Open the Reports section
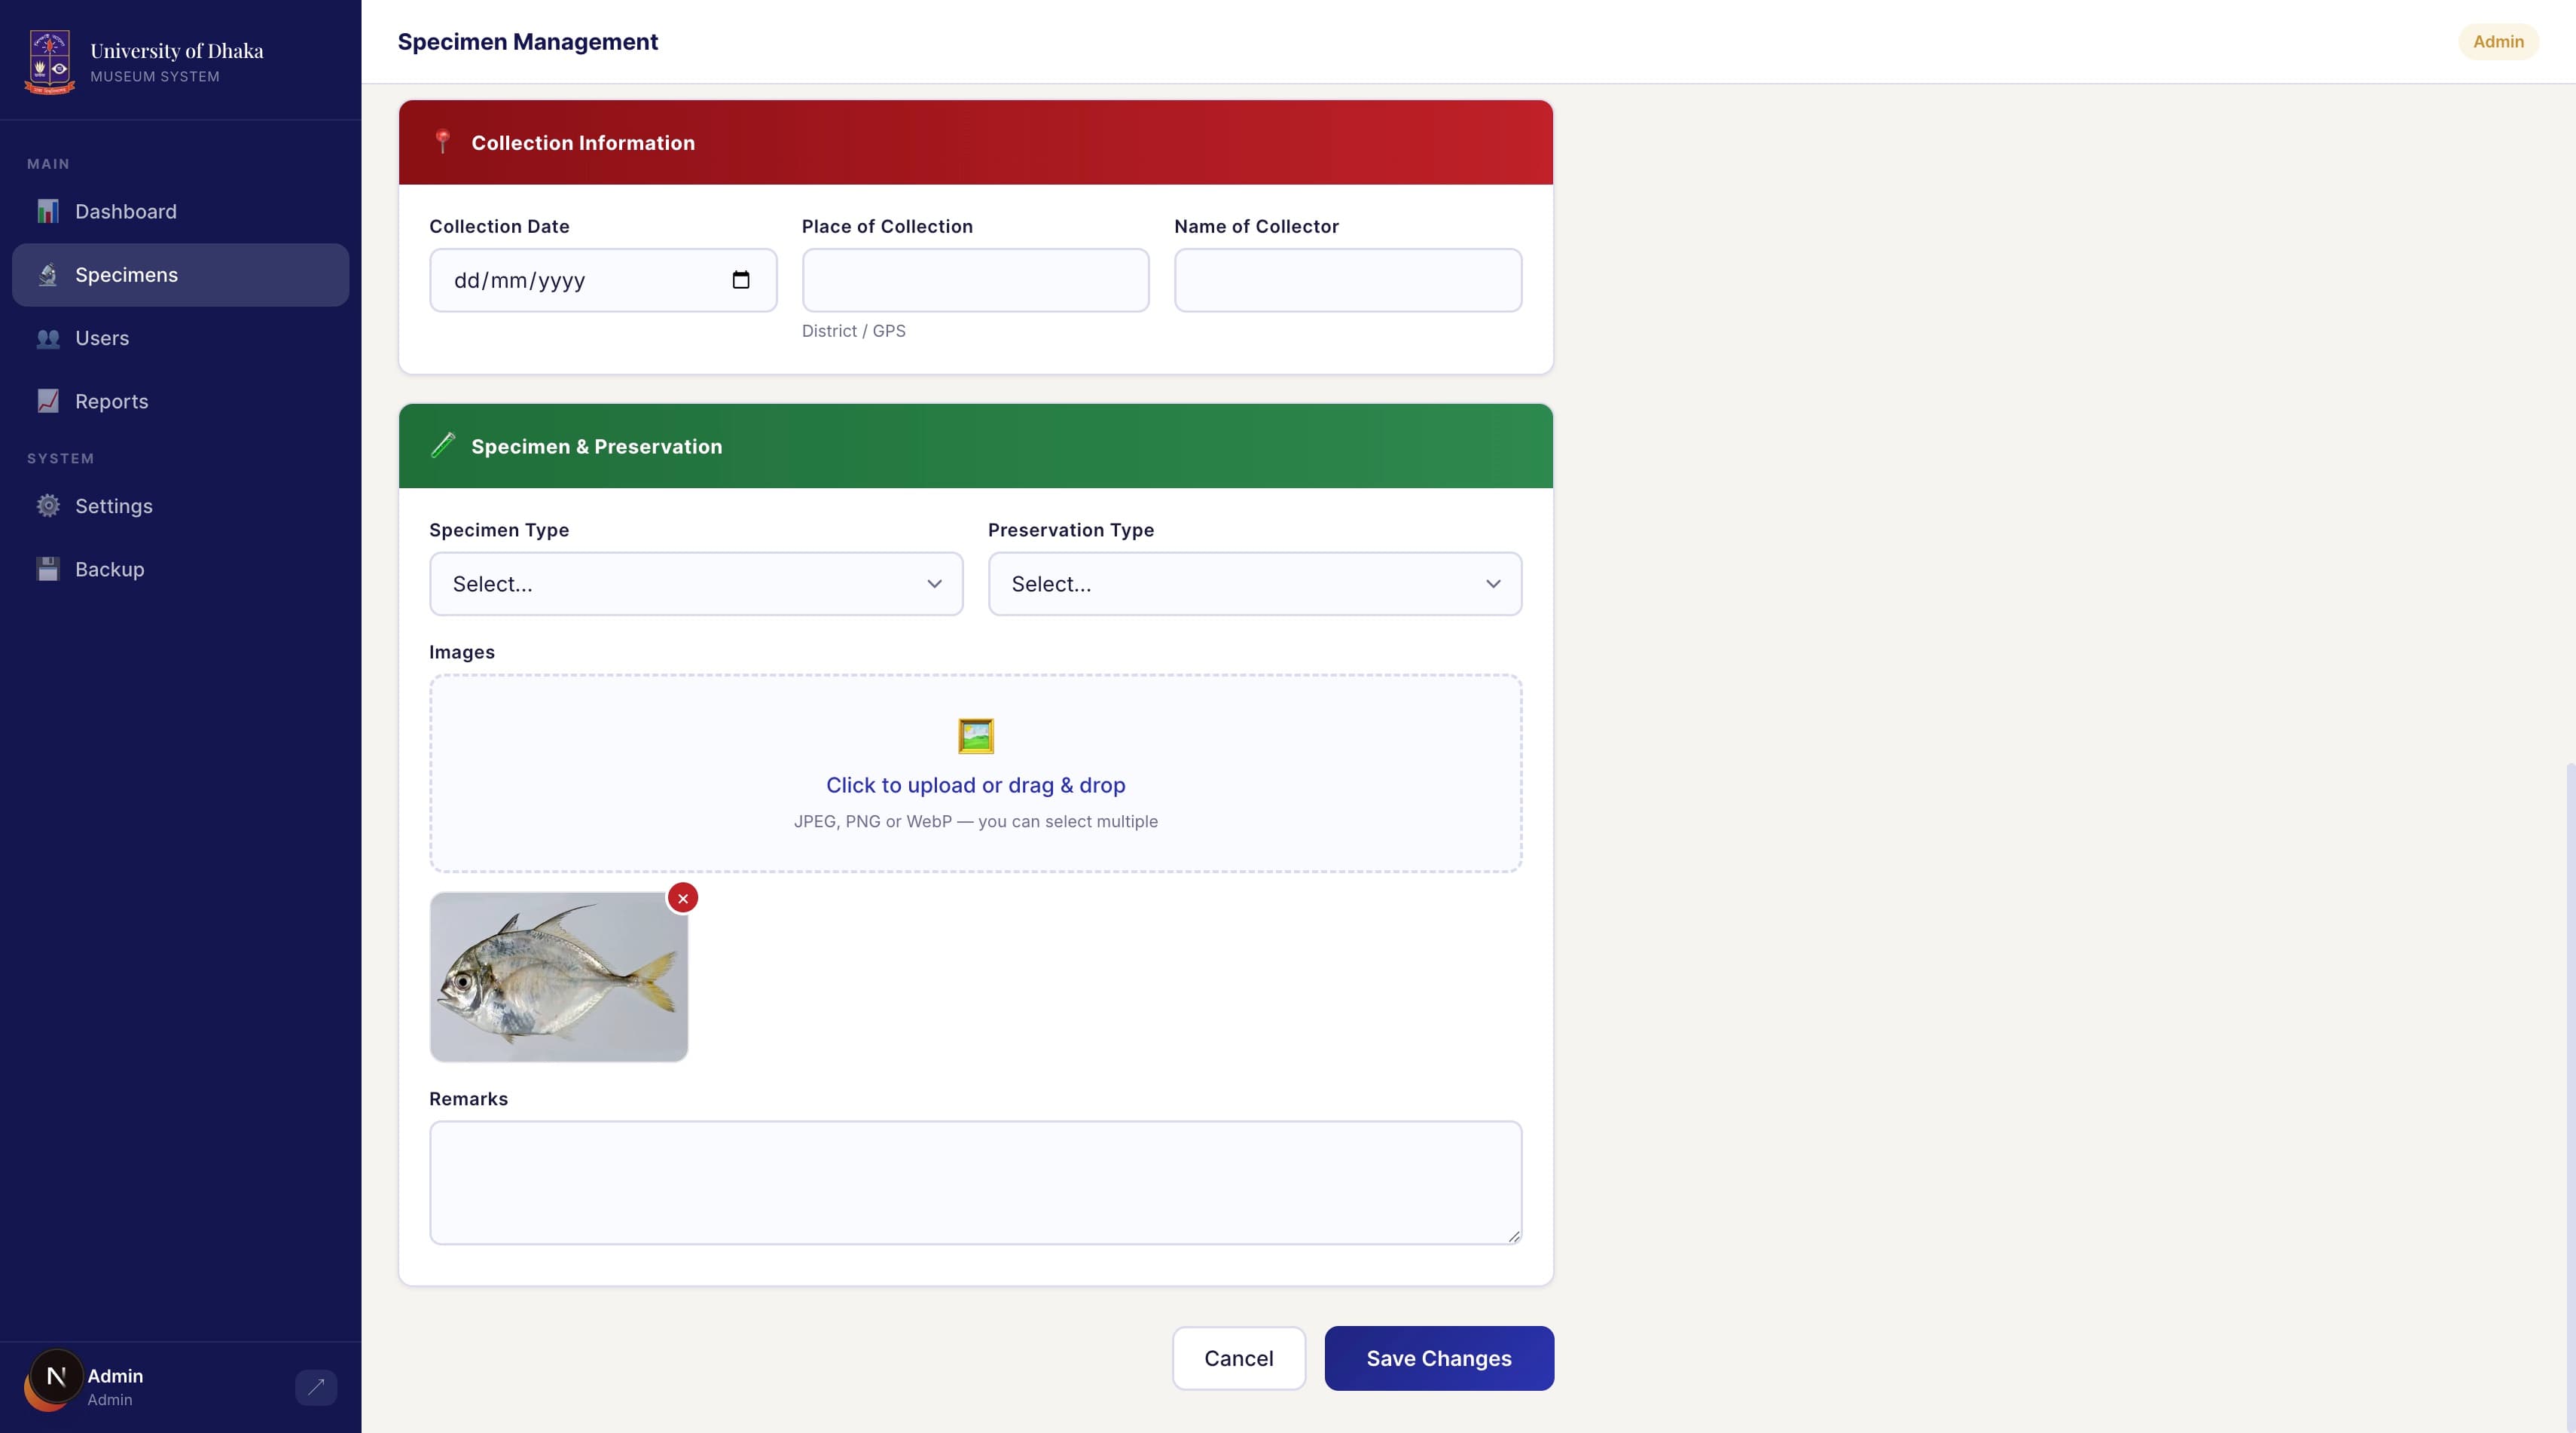Viewport: 2576px width, 1433px height. tap(181, 401)
